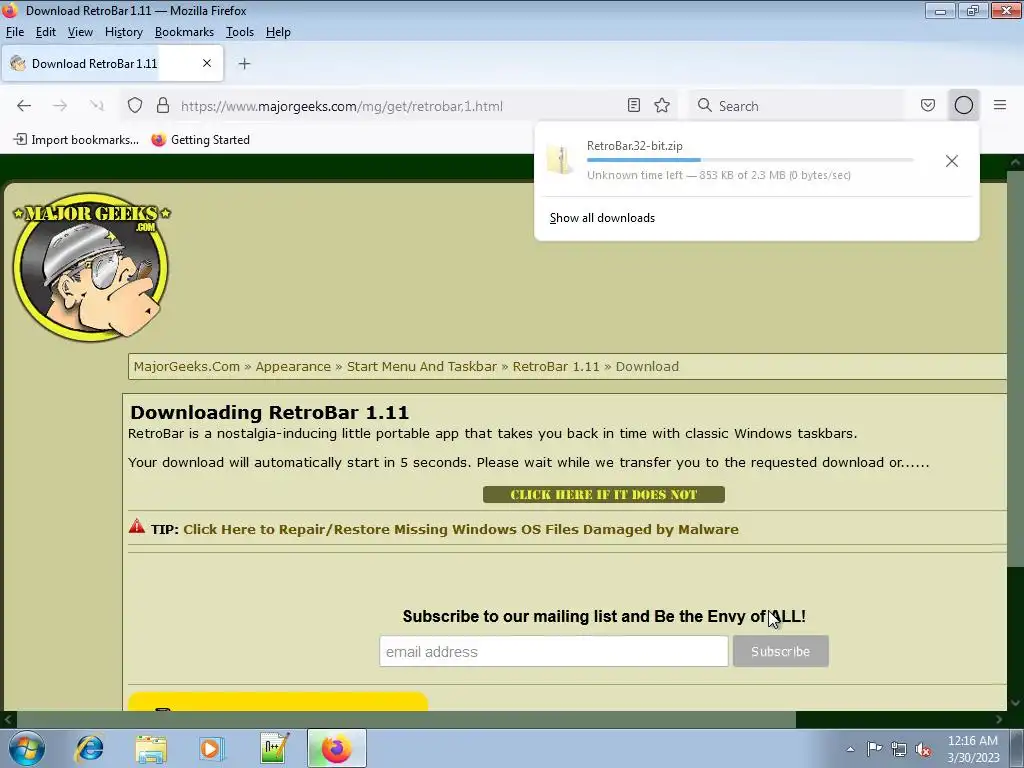Click Show all downloads
Image resolution: width=1024 pixels, height=768 pixels.
tap(602, 218)
